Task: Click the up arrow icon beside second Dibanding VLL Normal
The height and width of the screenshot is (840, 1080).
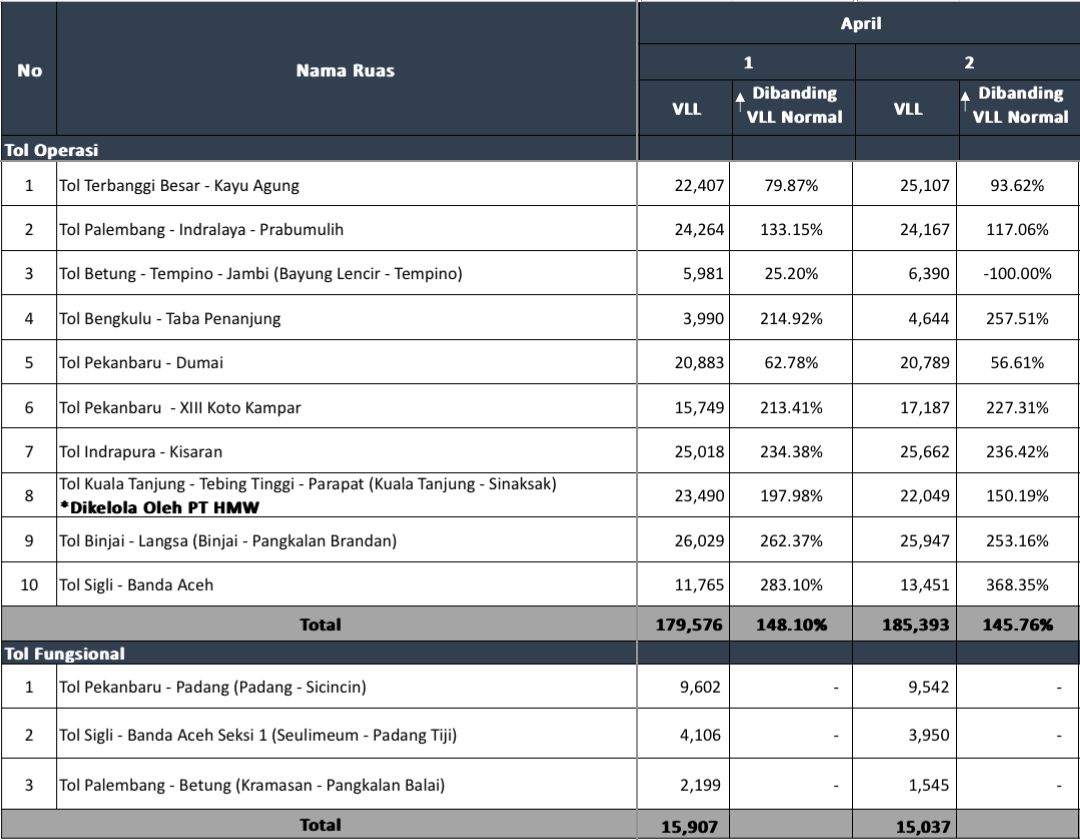Action: click(x=966, y=100)
